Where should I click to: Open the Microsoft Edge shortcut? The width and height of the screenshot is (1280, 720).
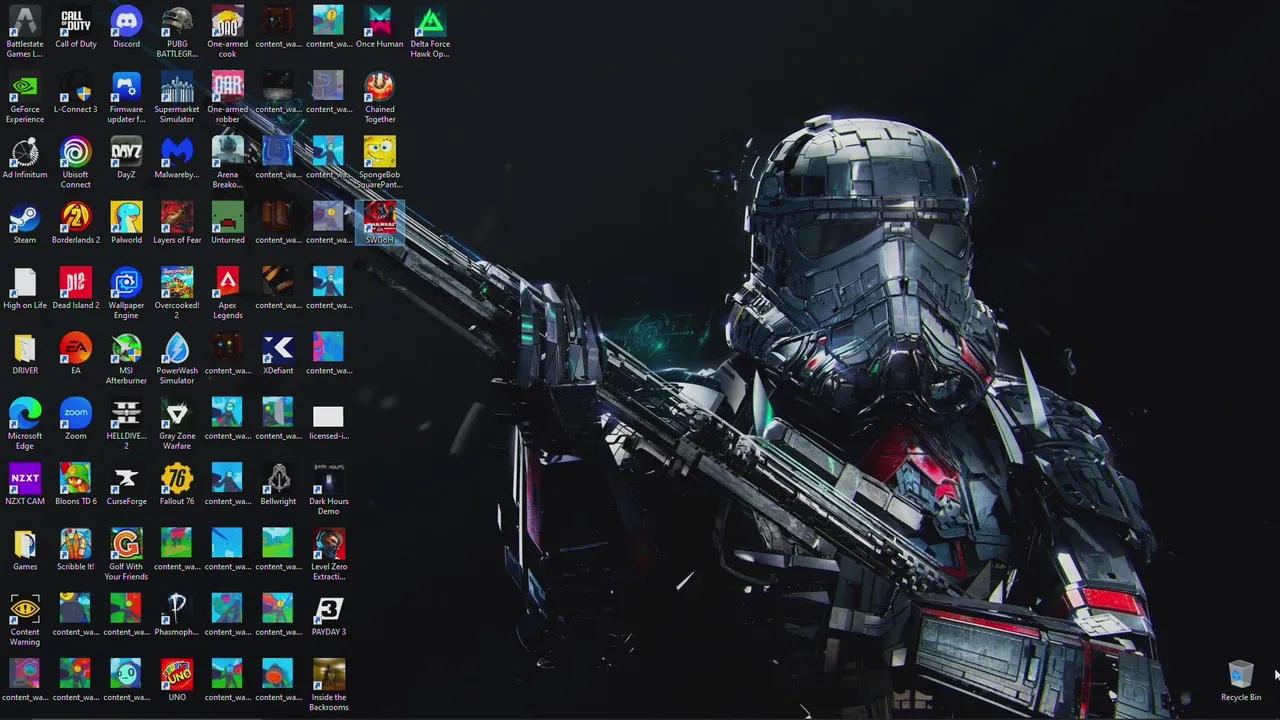25,423
